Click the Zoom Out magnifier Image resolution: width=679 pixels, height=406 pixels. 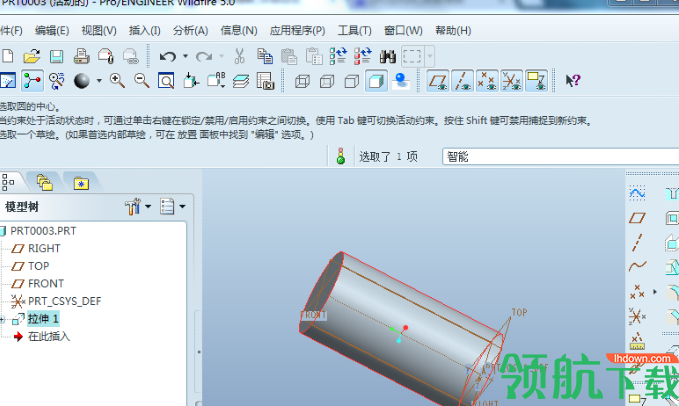(142, 81)
